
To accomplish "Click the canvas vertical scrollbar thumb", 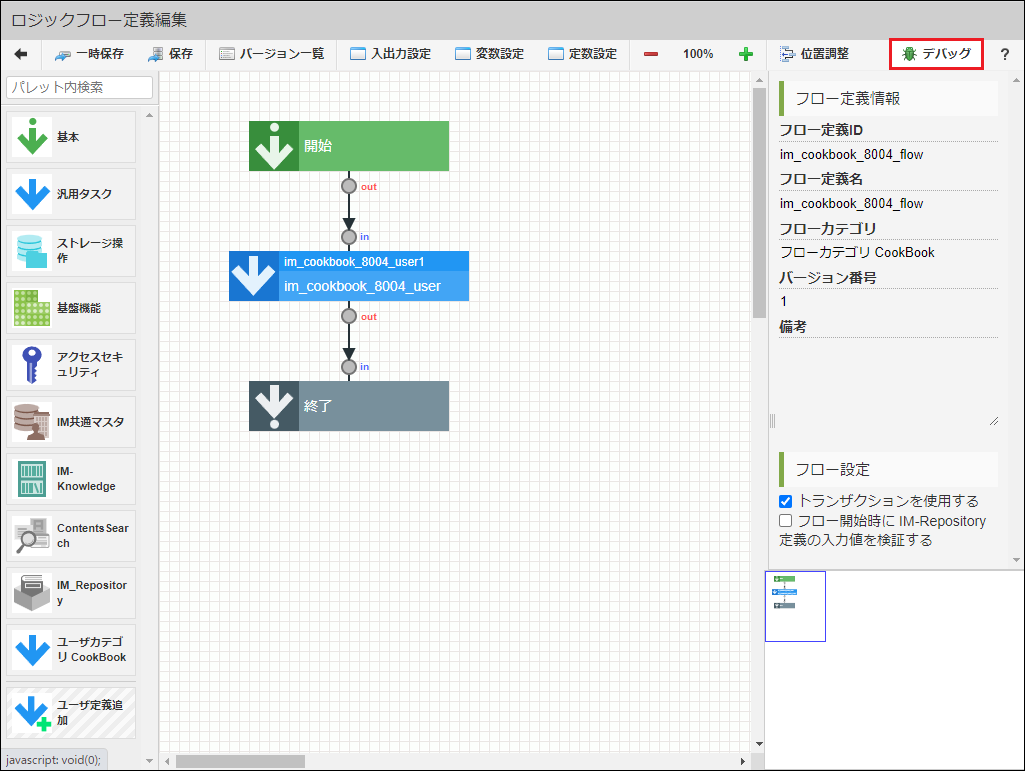I will point(759,203).
